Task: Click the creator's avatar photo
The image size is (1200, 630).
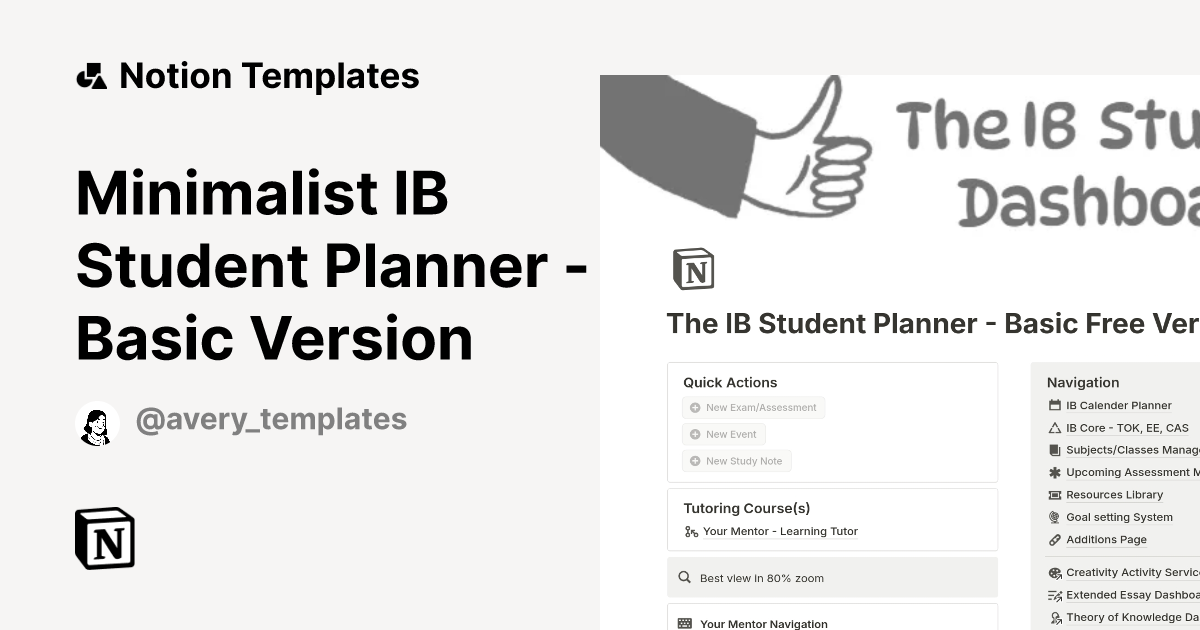Action: coord(97,422)
